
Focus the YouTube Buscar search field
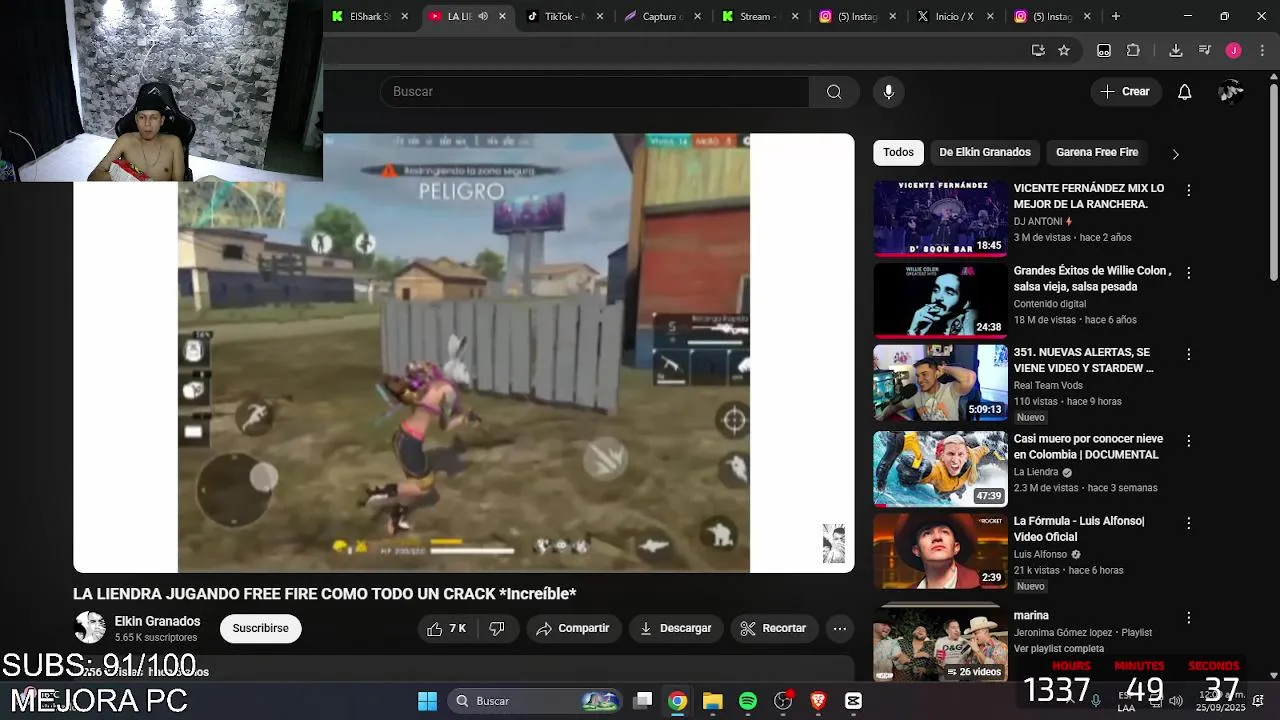(x=594, y=92)
